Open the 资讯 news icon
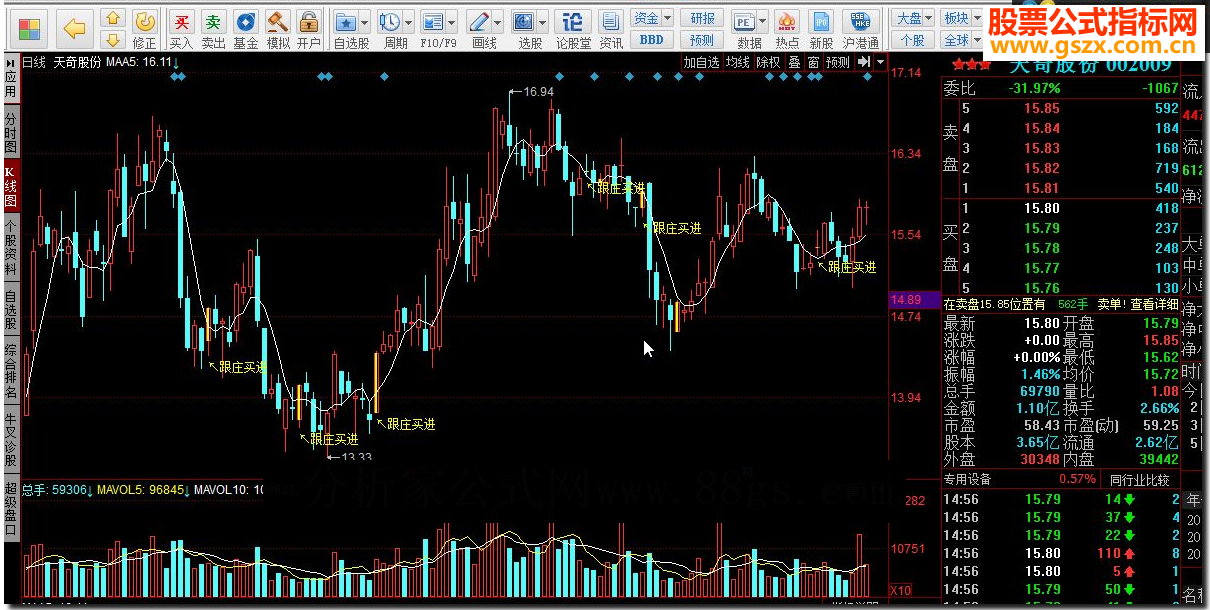The width and height of the screenshot is (1210, 610). click(611, 28)
